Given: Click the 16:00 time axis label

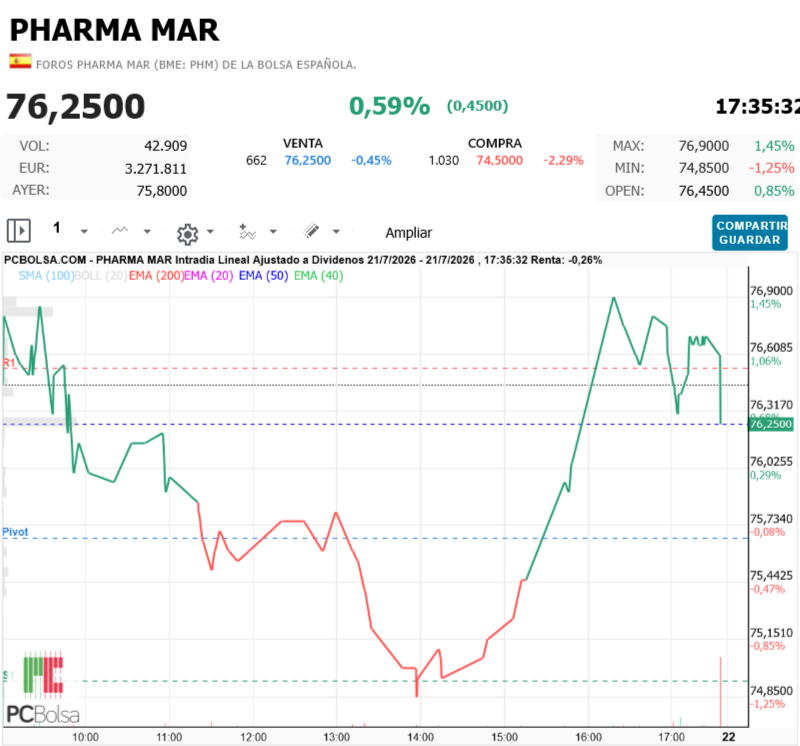Looking at the screenshot, I should point(588,737).
